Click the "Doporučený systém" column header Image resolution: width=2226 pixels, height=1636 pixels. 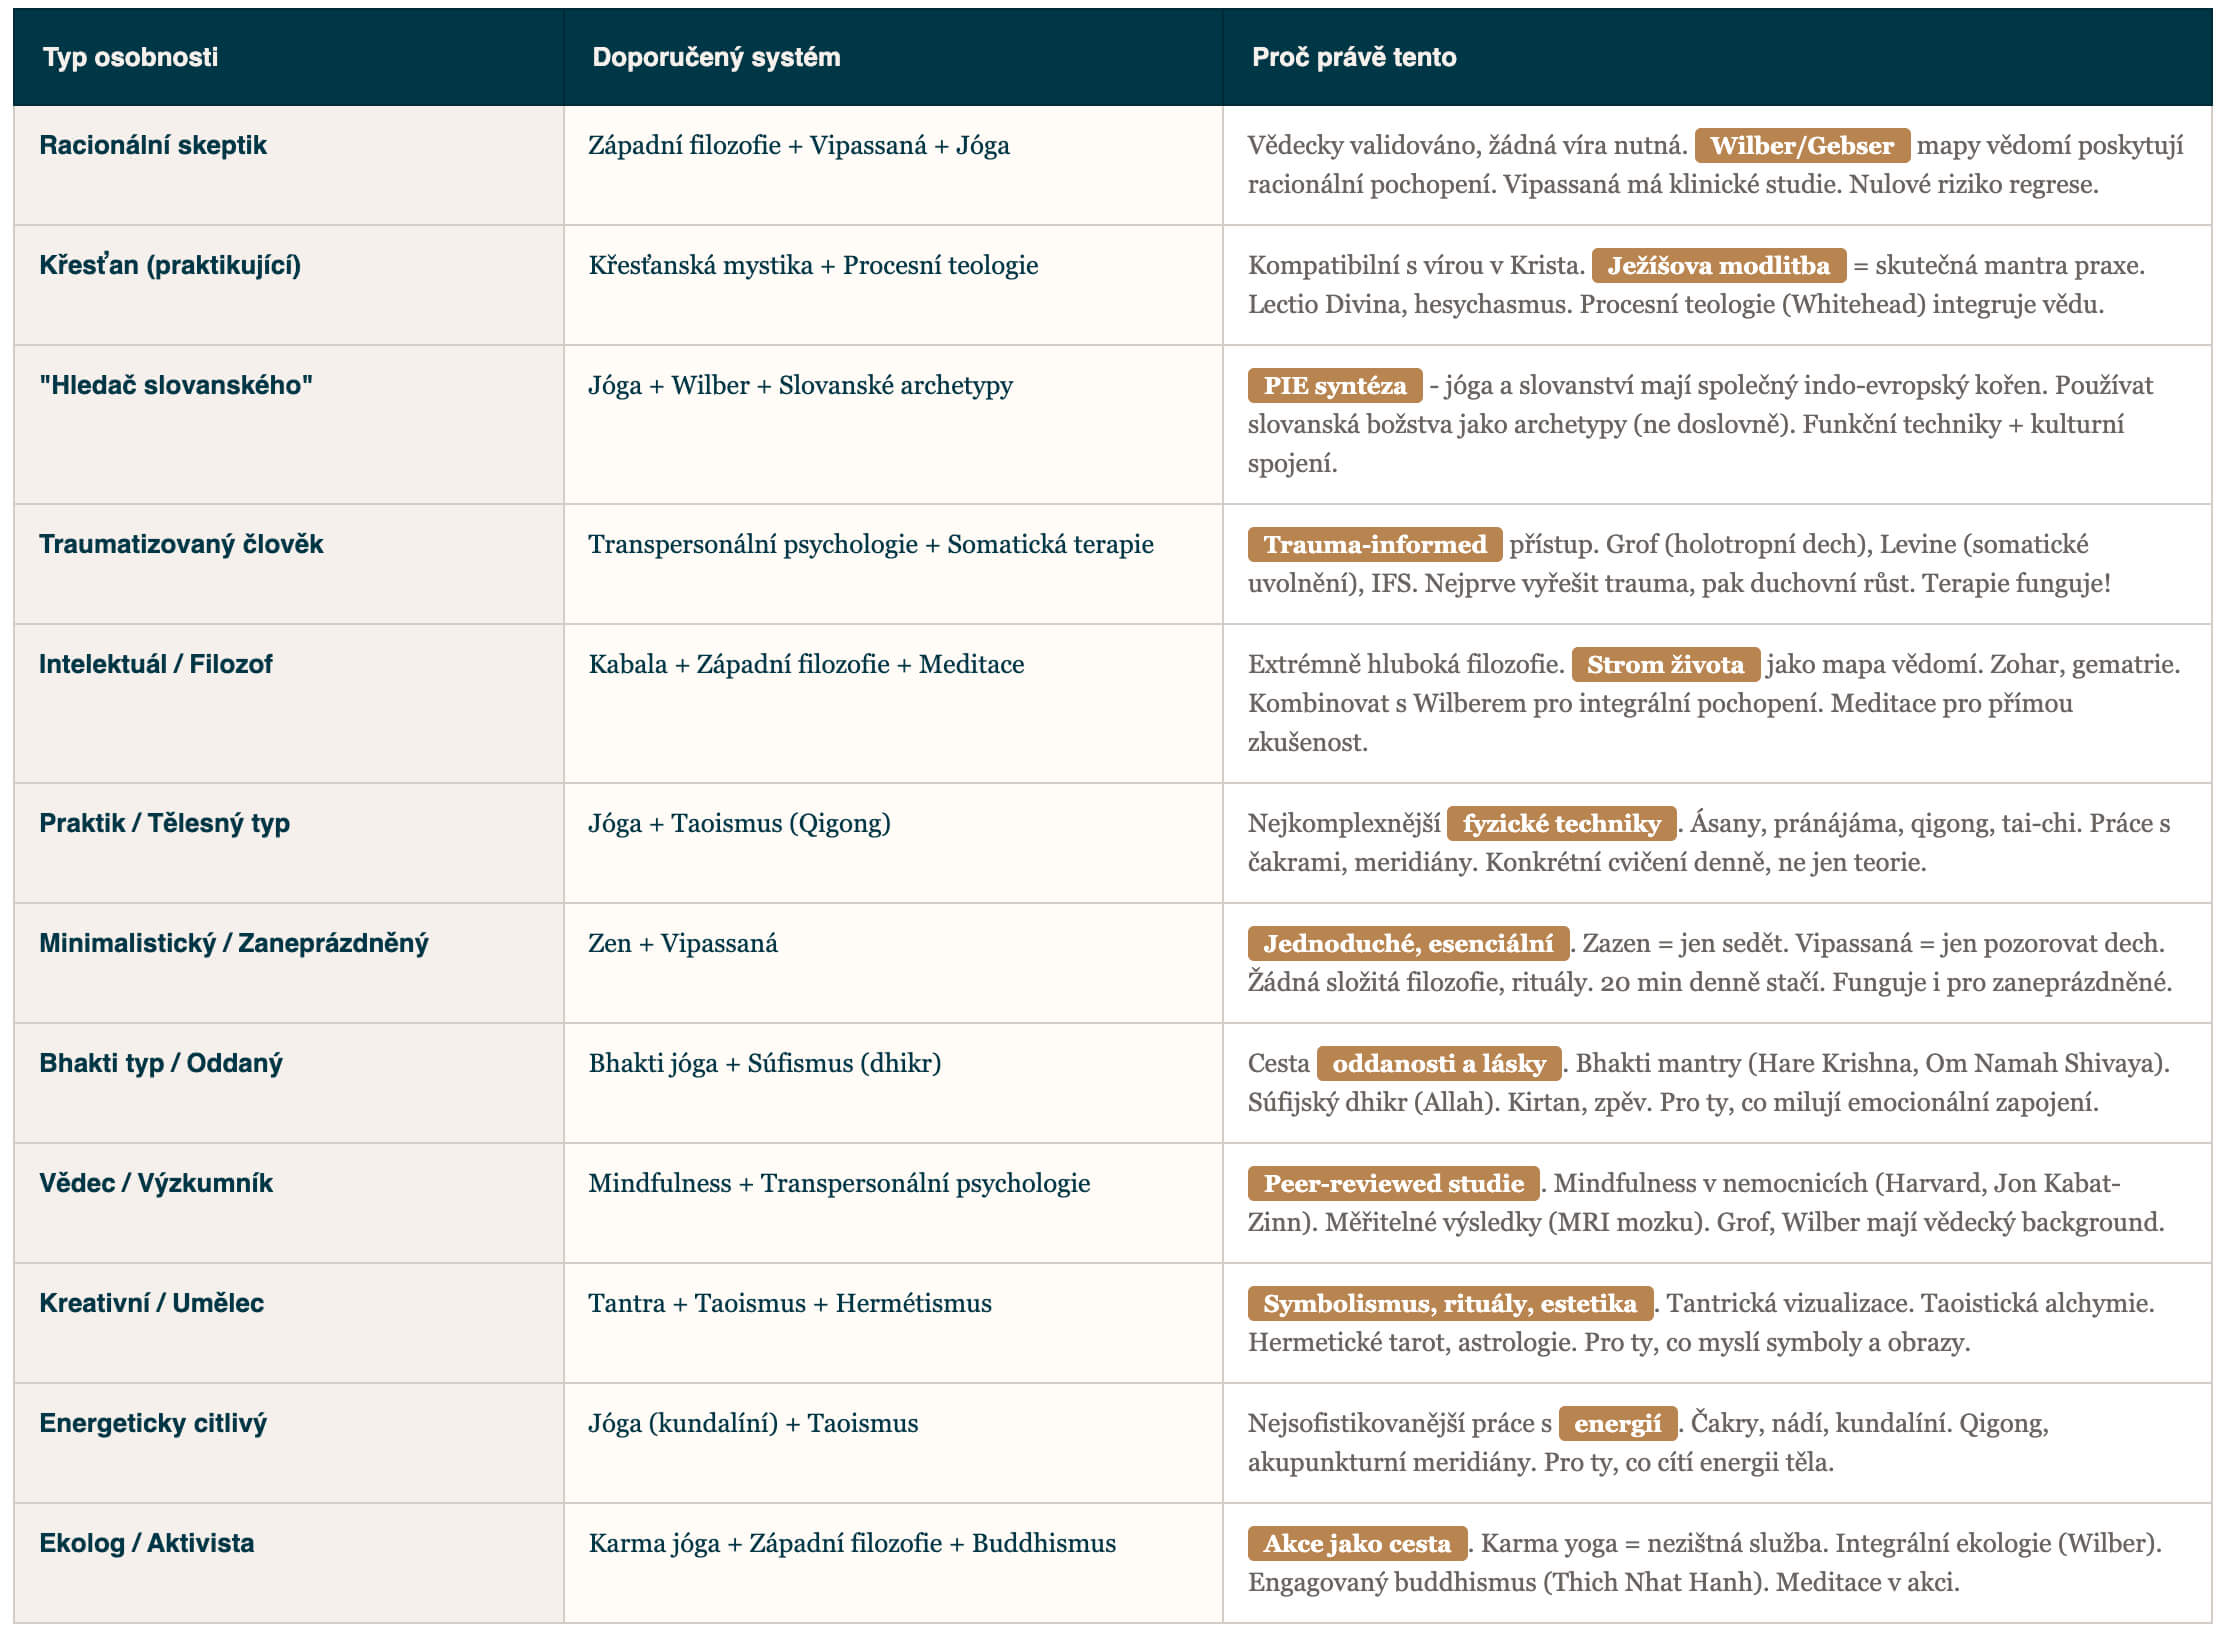click(716, 57)
